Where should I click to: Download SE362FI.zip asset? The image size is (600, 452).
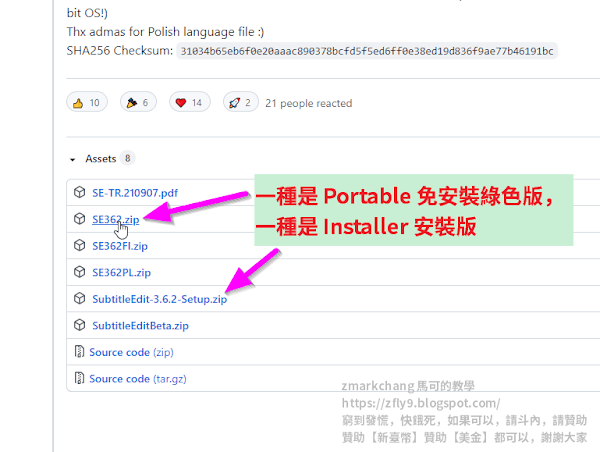(120, 246)
